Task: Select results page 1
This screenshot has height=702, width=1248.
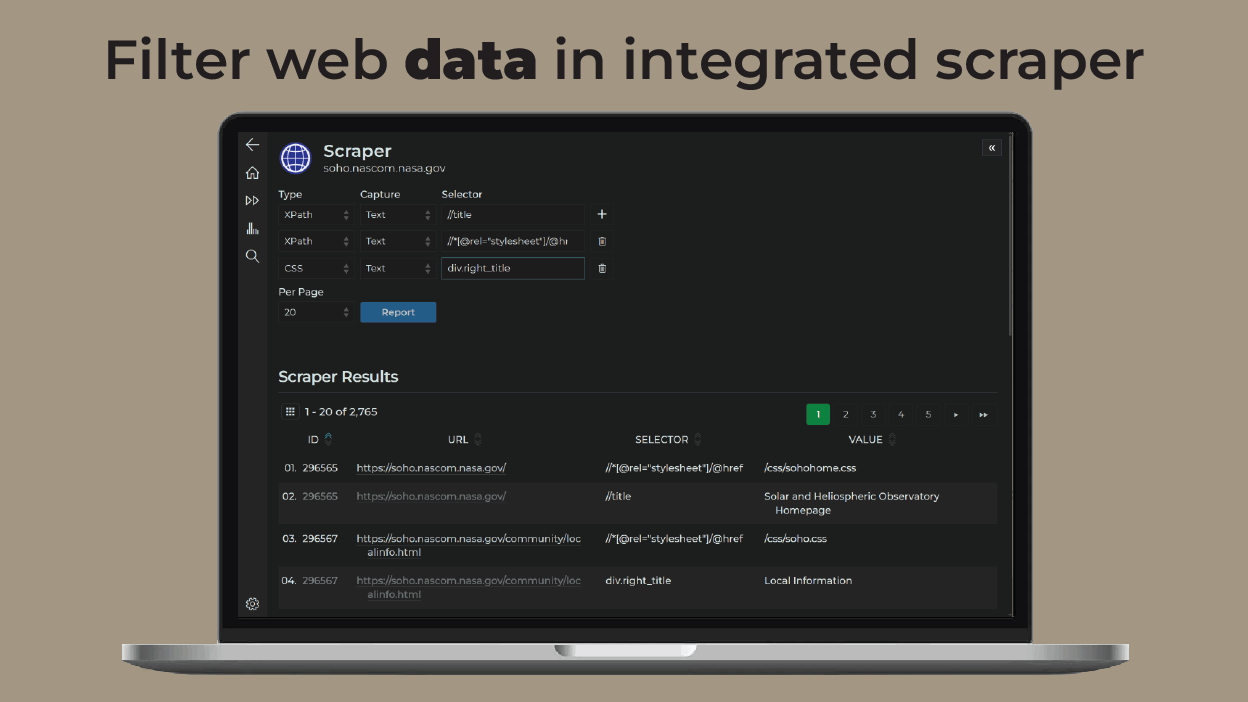Action: (x=818, y=414)
